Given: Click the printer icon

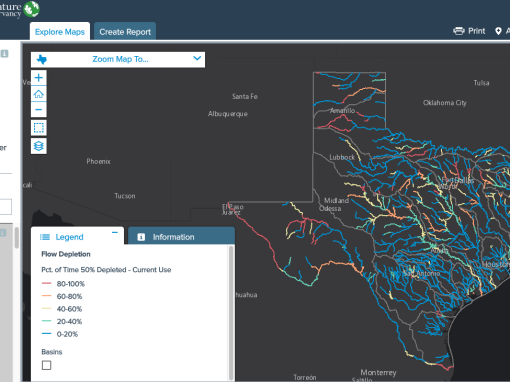Looking at the screenshot, I should pos(459,31).
